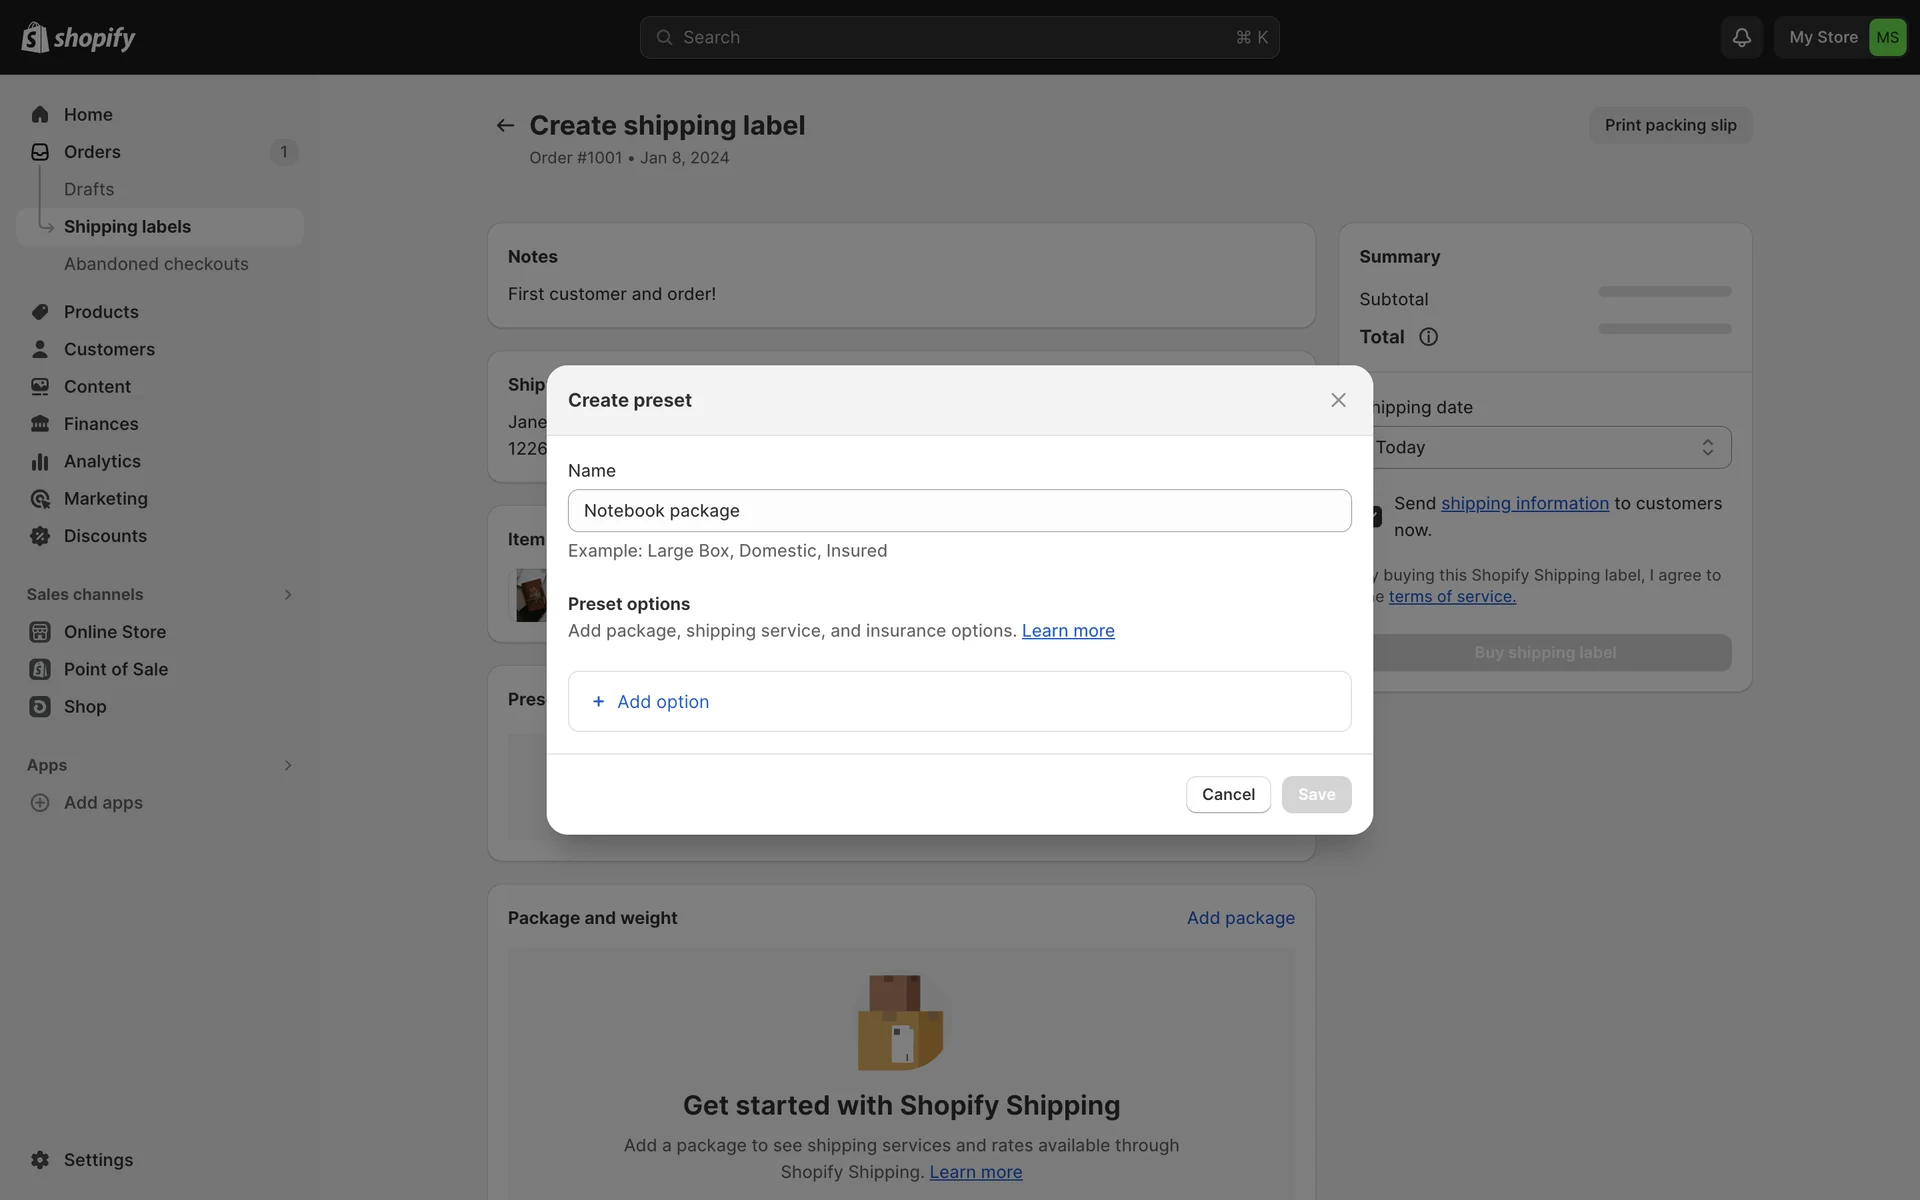Image resolution: width=1920 pixels, height=1200 pixels.
Task: Click the MS store avatar
Action: point(1887,37)
